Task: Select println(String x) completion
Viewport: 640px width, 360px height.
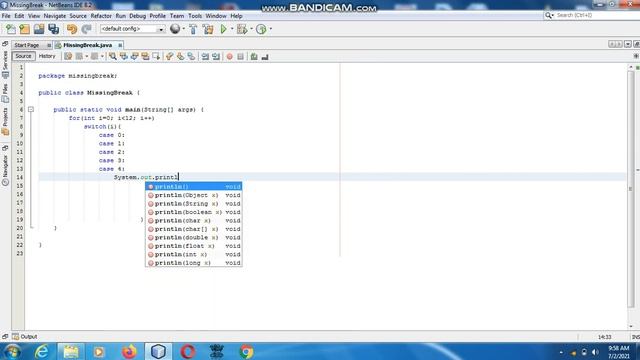Action: (194, 204)
